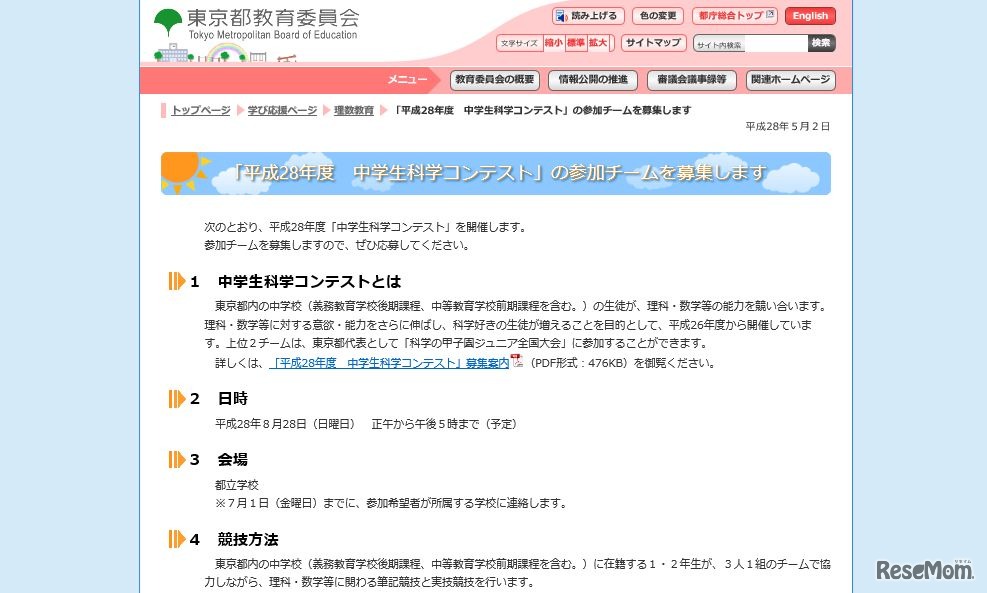Image resolution: width=987 pixels, height=593 pixels.
Task: Click the orange marker beside 日時
Action: pos(177,398)
